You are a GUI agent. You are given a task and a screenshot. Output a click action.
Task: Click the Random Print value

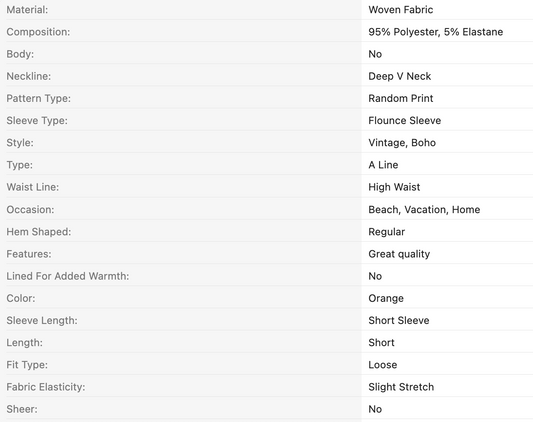coord(400,98)
